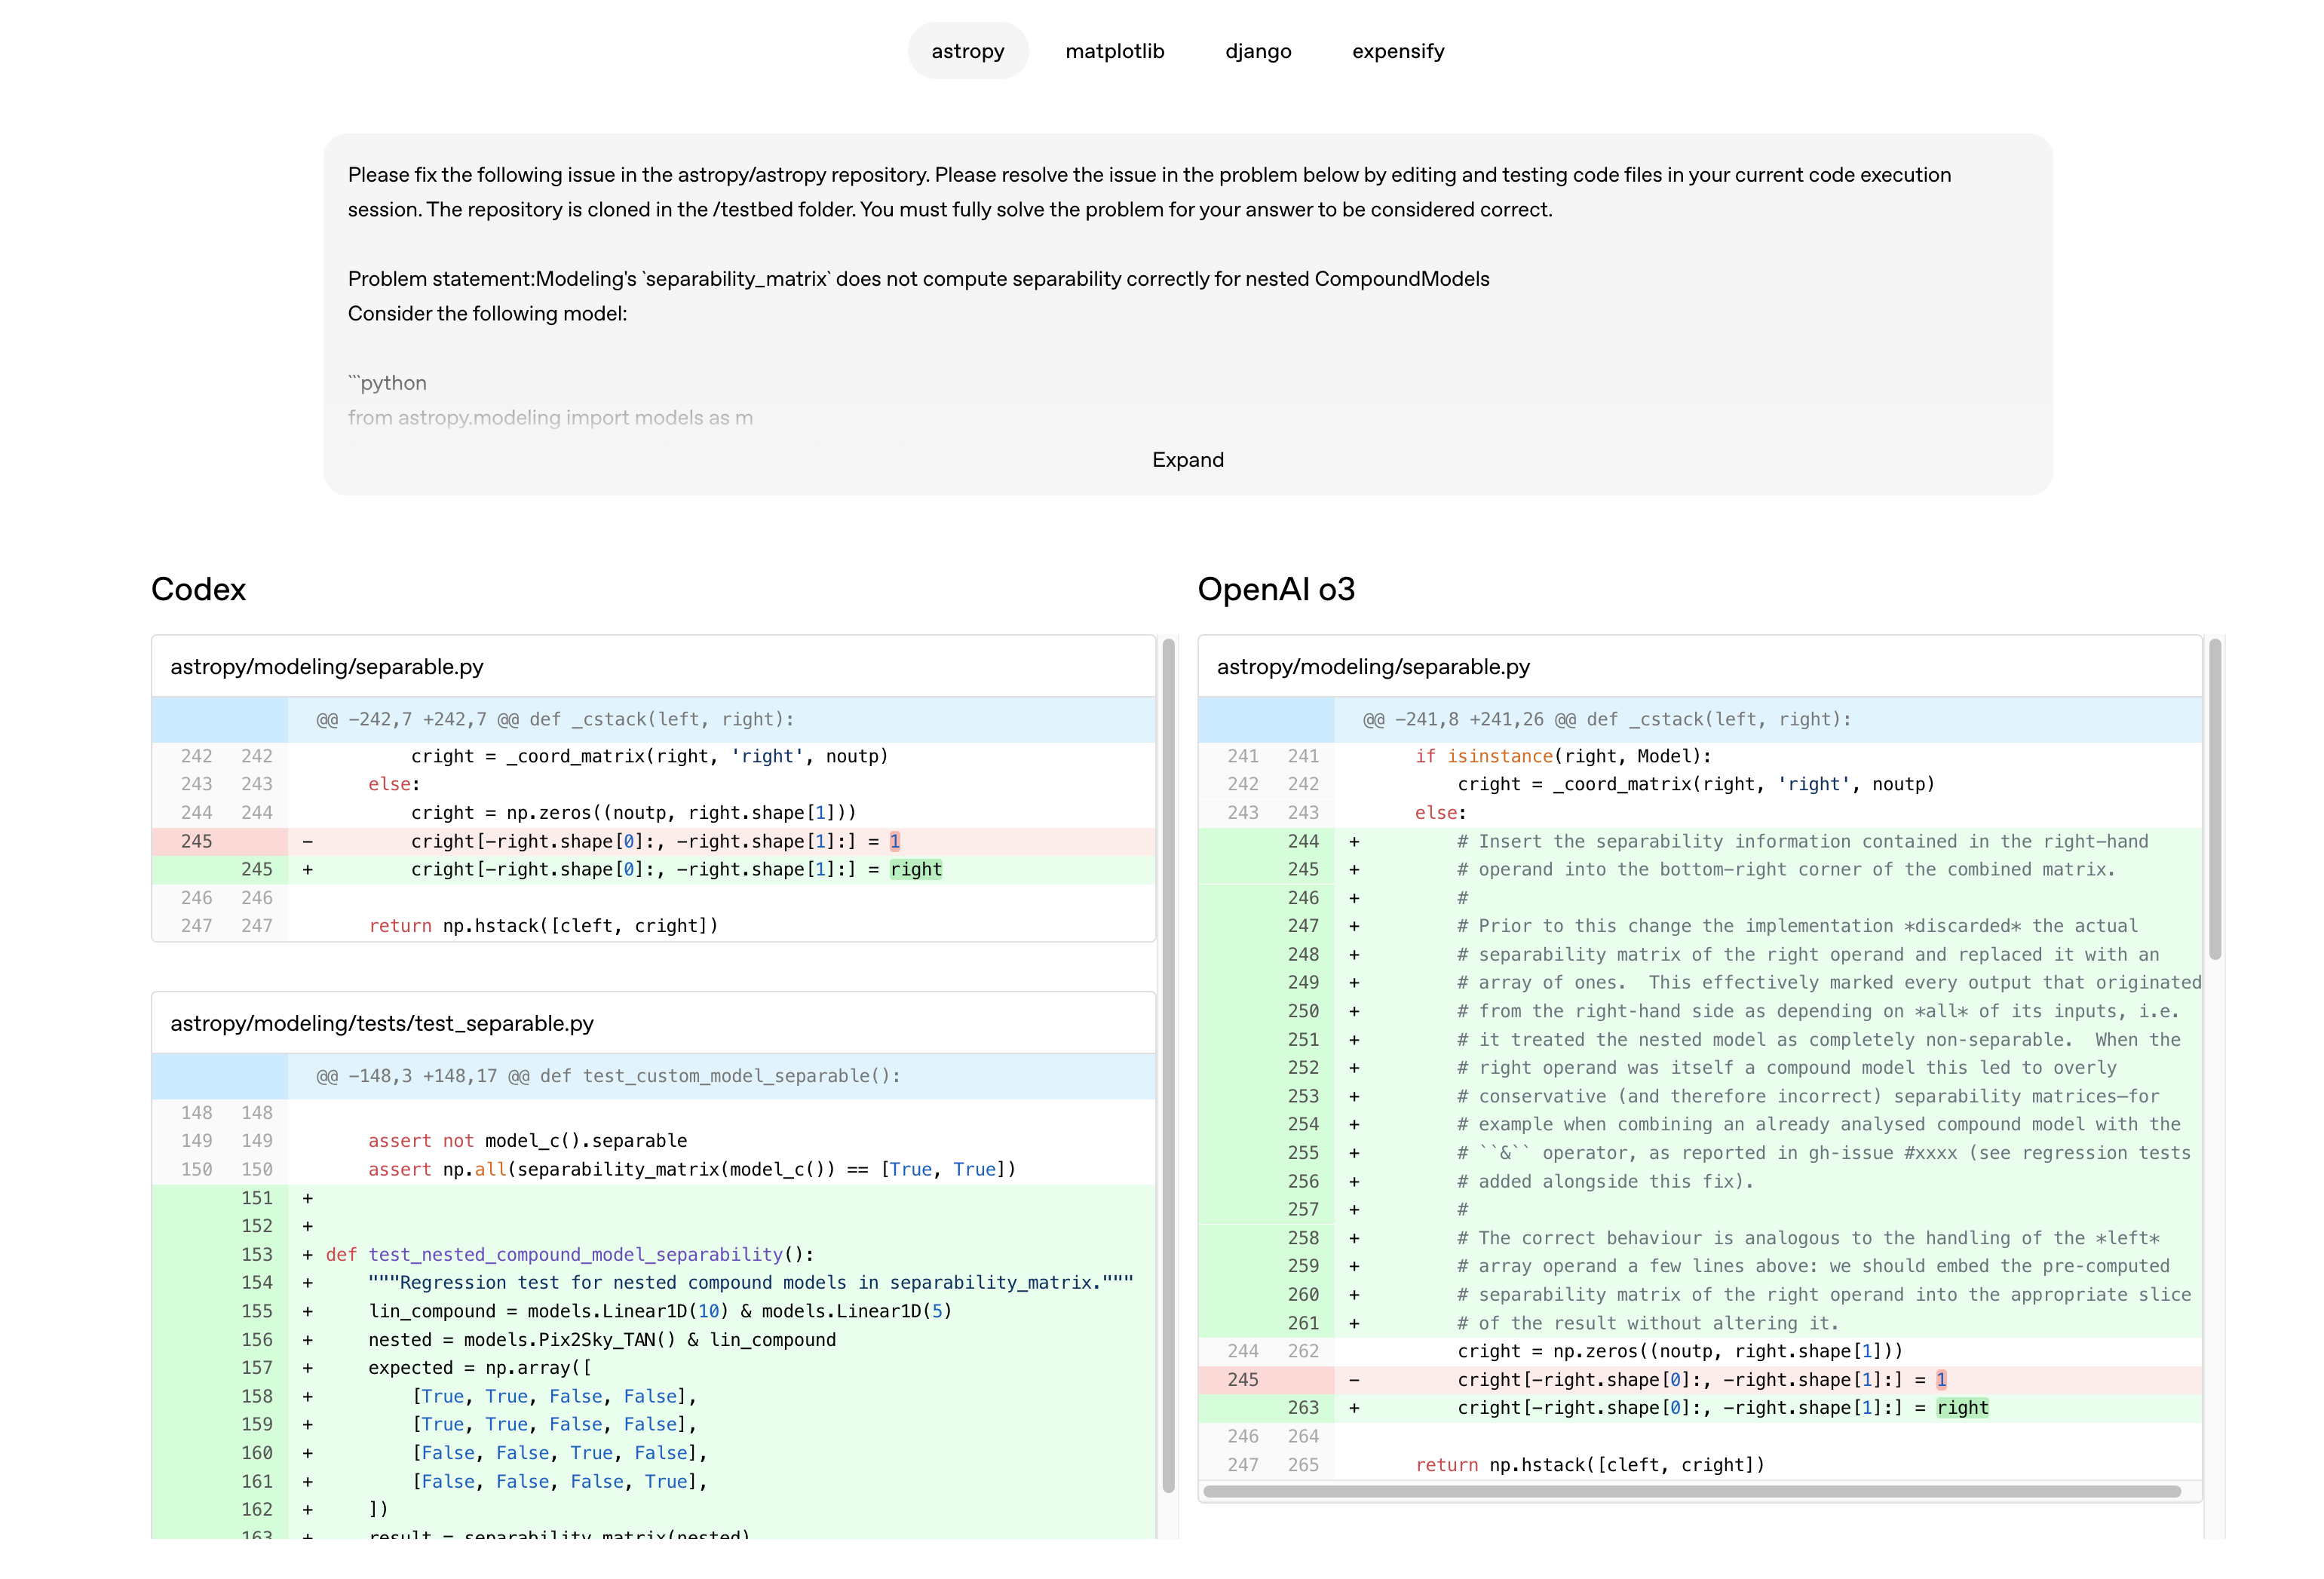The width and height of the screenshot is (2324, 1579).
Task: Click o3 removed line 245 ending in '= 1'
Action: 1700,1380
